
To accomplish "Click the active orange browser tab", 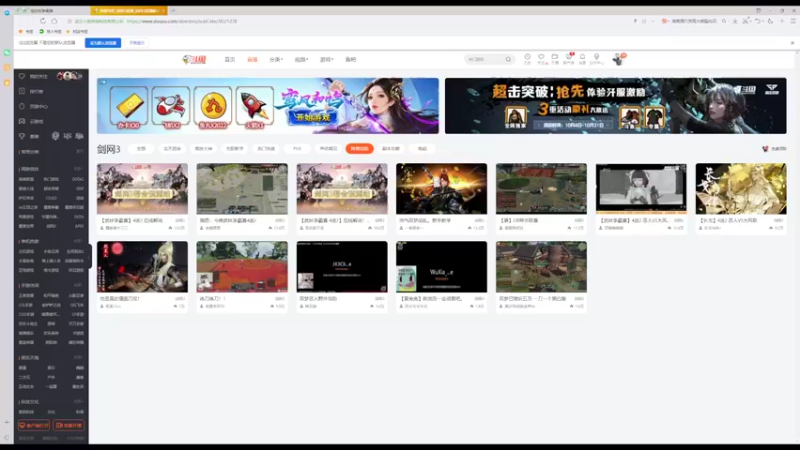I will pos(129,10).
